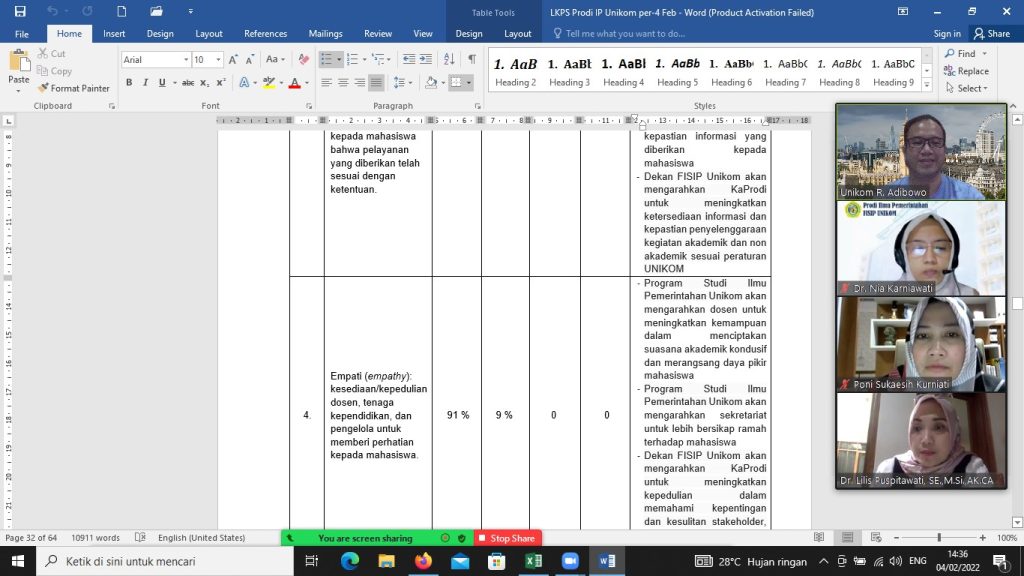Viewport: 1024px width, 576px height.
Task: Launch Firefox from the taskbar
Action: [x=423, y=561]
